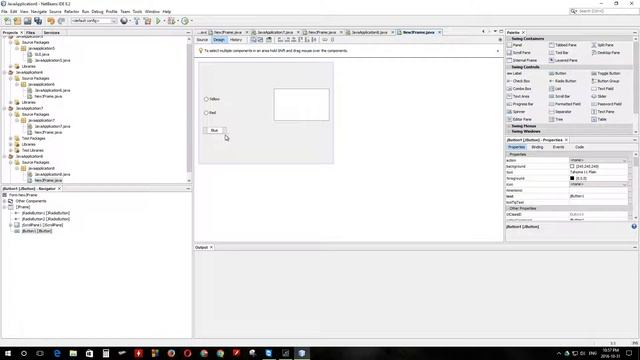640x360 pixels.
Task: Select the Toggle Button palette item
Action: coord(606,73)
